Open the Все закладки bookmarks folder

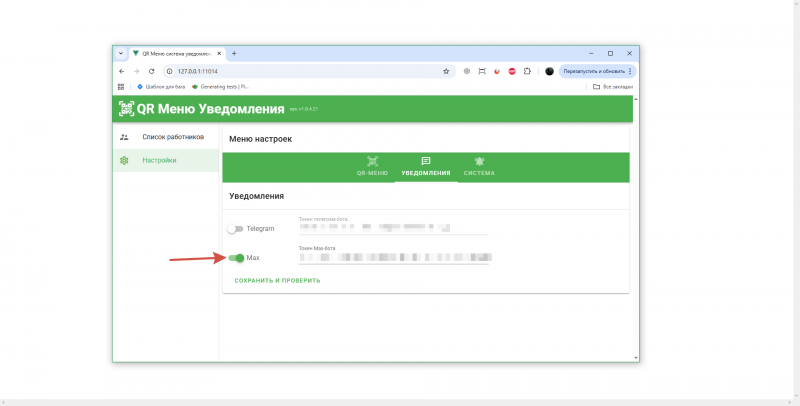(x=612, y=87)
